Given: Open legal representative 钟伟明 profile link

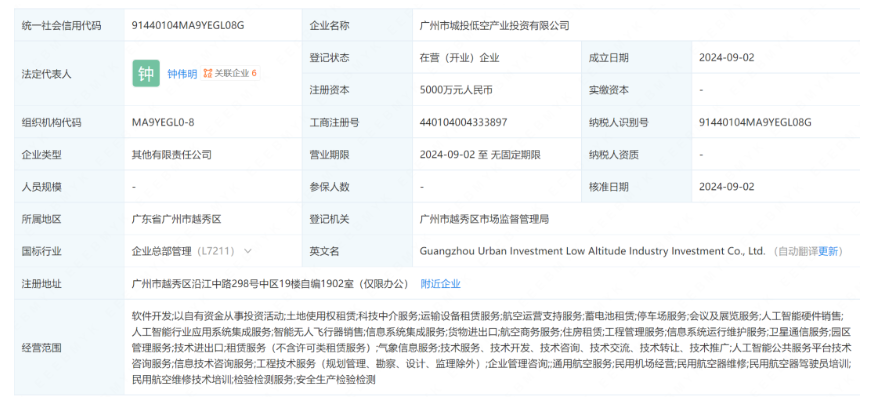Looking at the screenshot, I should tap(181, 73).
